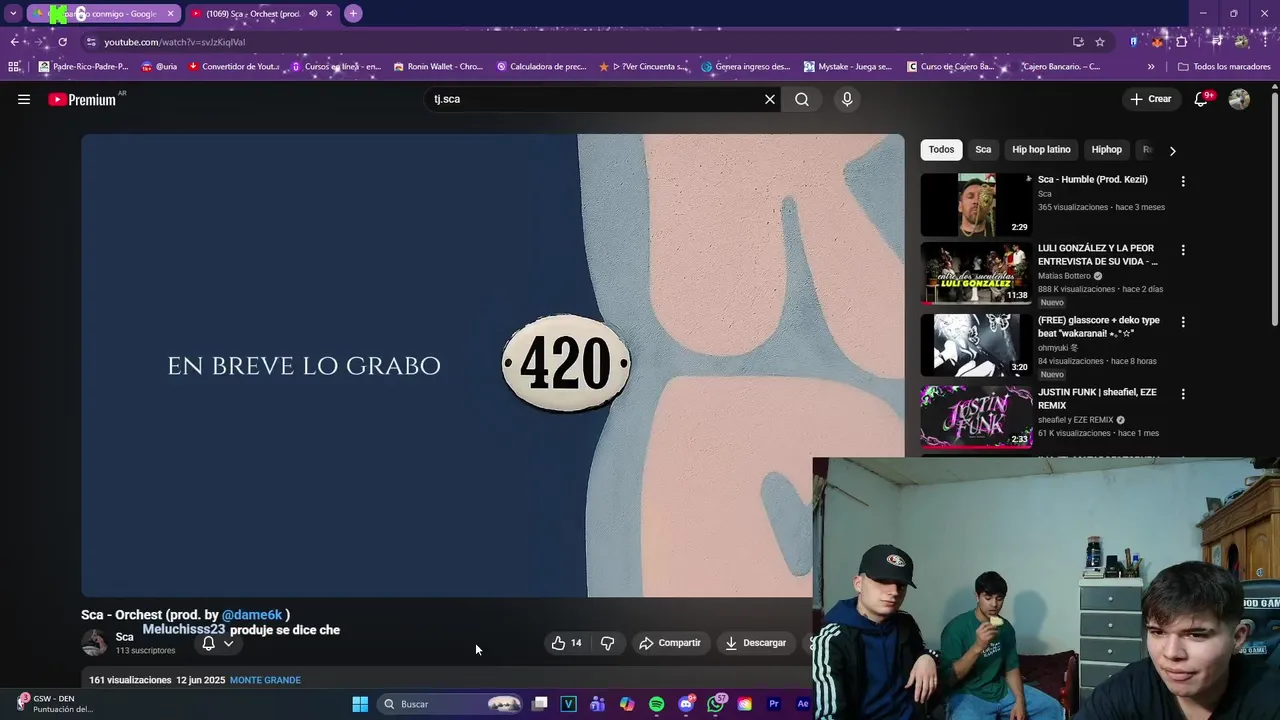Click the taskbar Buscar search box
This screenshot has width=1280, height=720.
pos(452,704)
